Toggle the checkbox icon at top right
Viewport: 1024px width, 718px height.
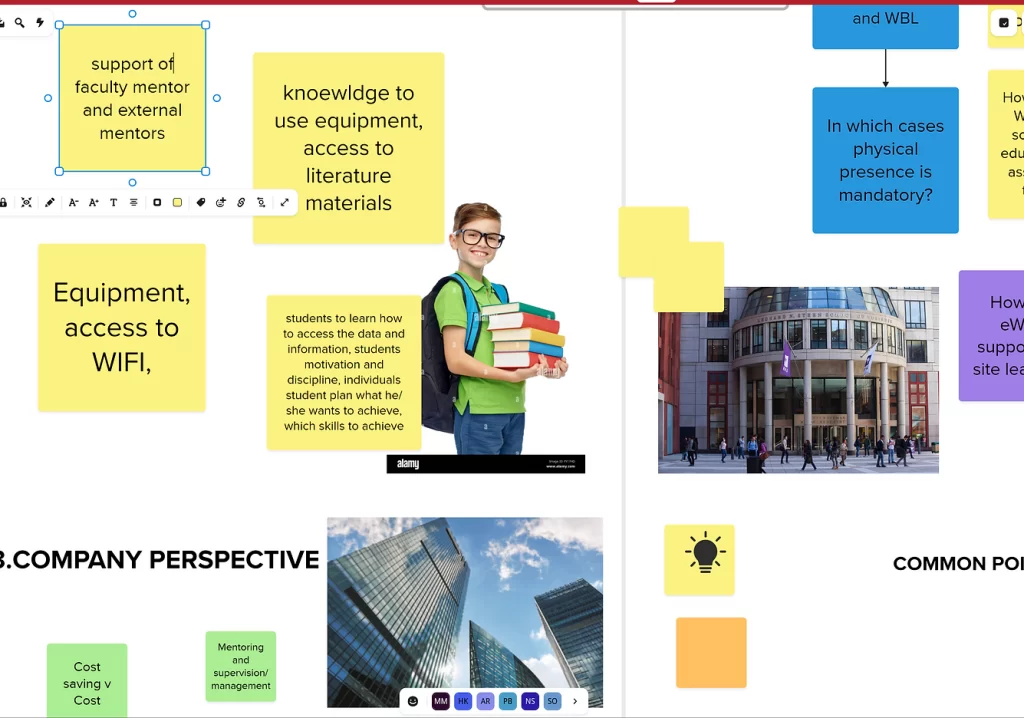pyautogui.click(x=1004, y=23)
